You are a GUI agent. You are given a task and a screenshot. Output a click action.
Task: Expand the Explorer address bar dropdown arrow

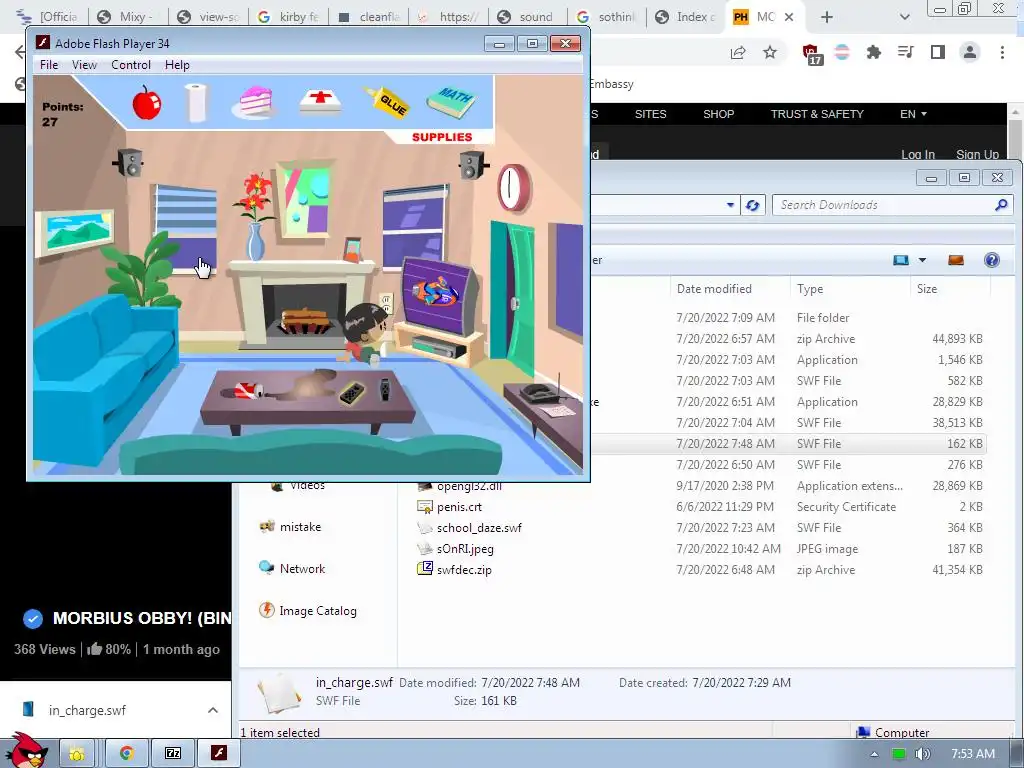(730, 205)
